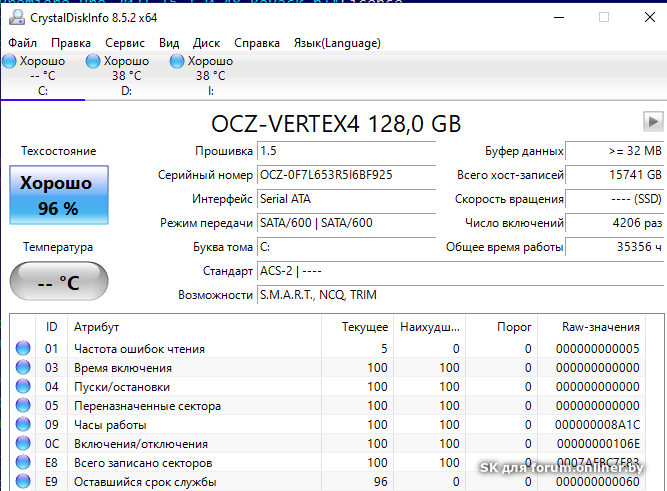
Task: Click the Хорошо 96 % health status button
Action: coord(58,195)
